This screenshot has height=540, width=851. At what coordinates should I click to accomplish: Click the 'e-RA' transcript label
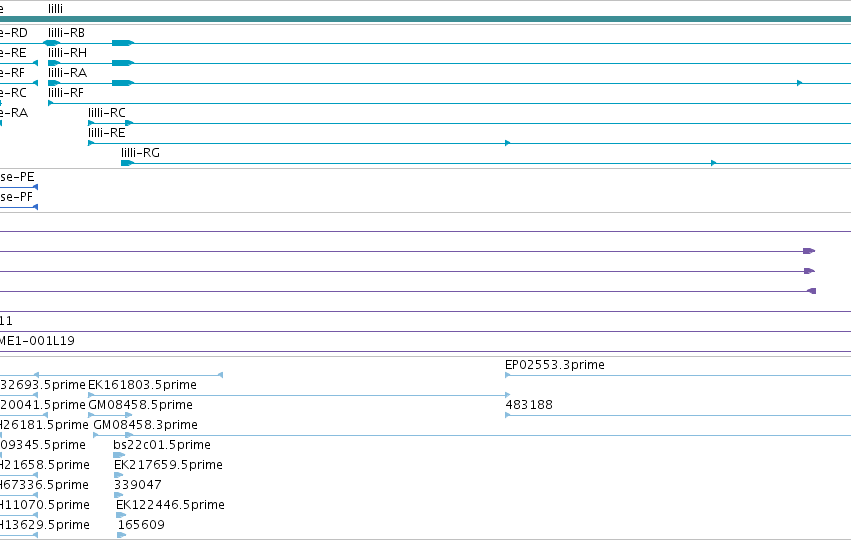[14, 113]
